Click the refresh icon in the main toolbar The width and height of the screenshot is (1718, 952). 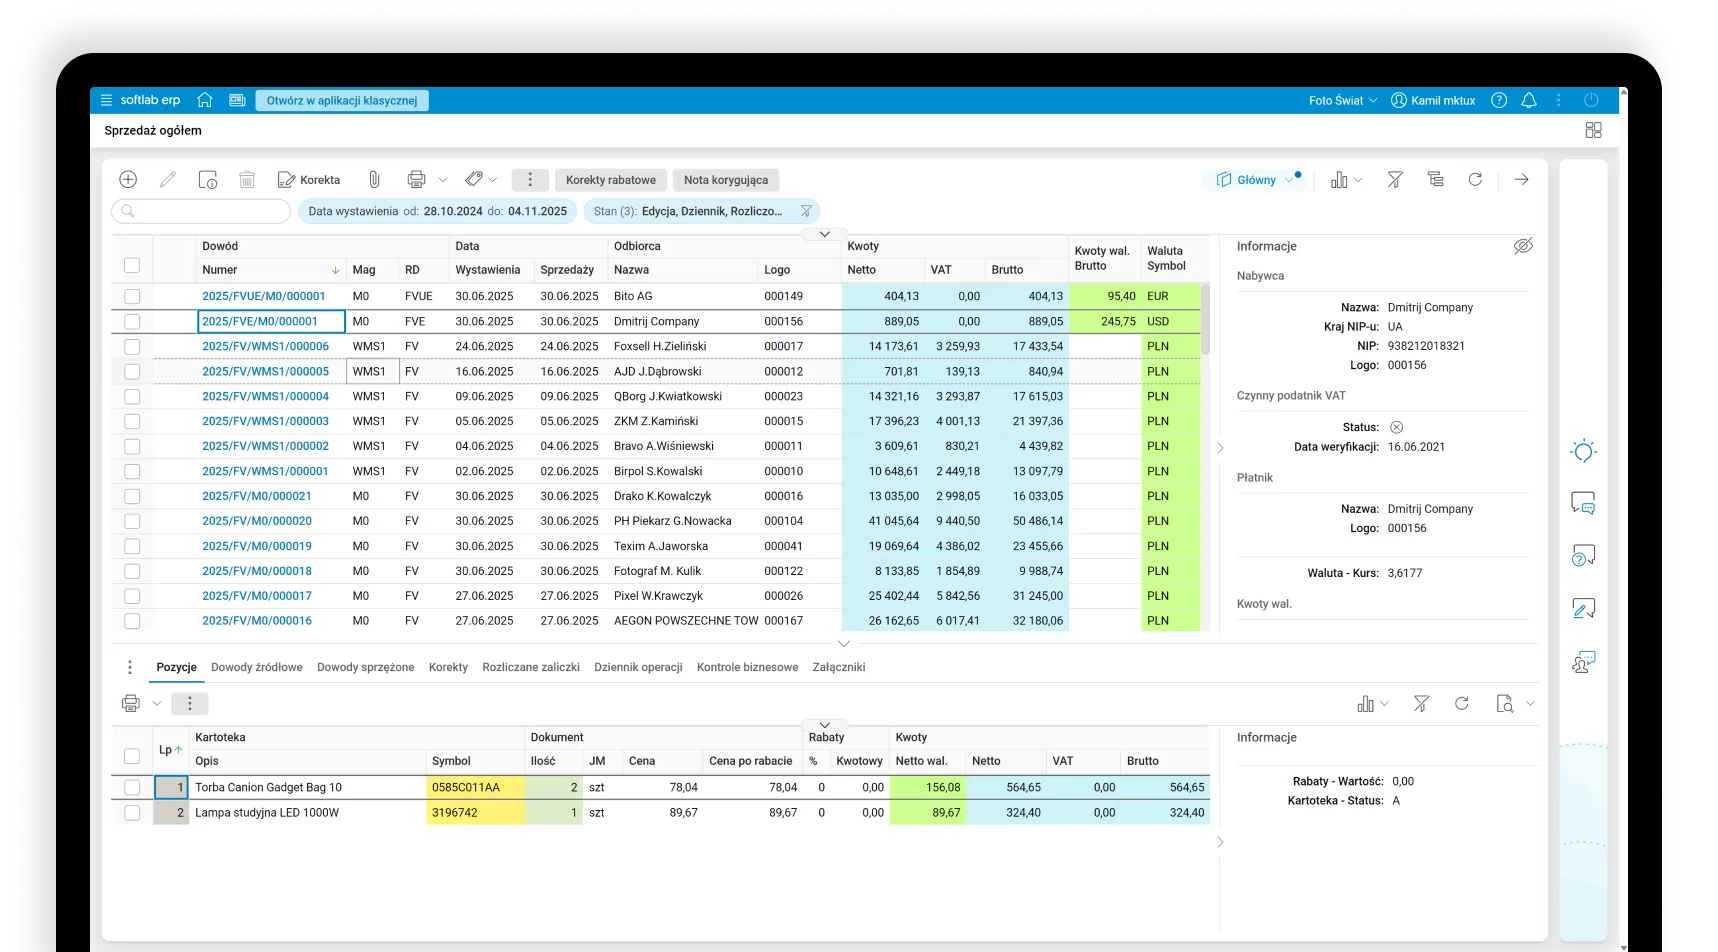(x=1475, y=180)
